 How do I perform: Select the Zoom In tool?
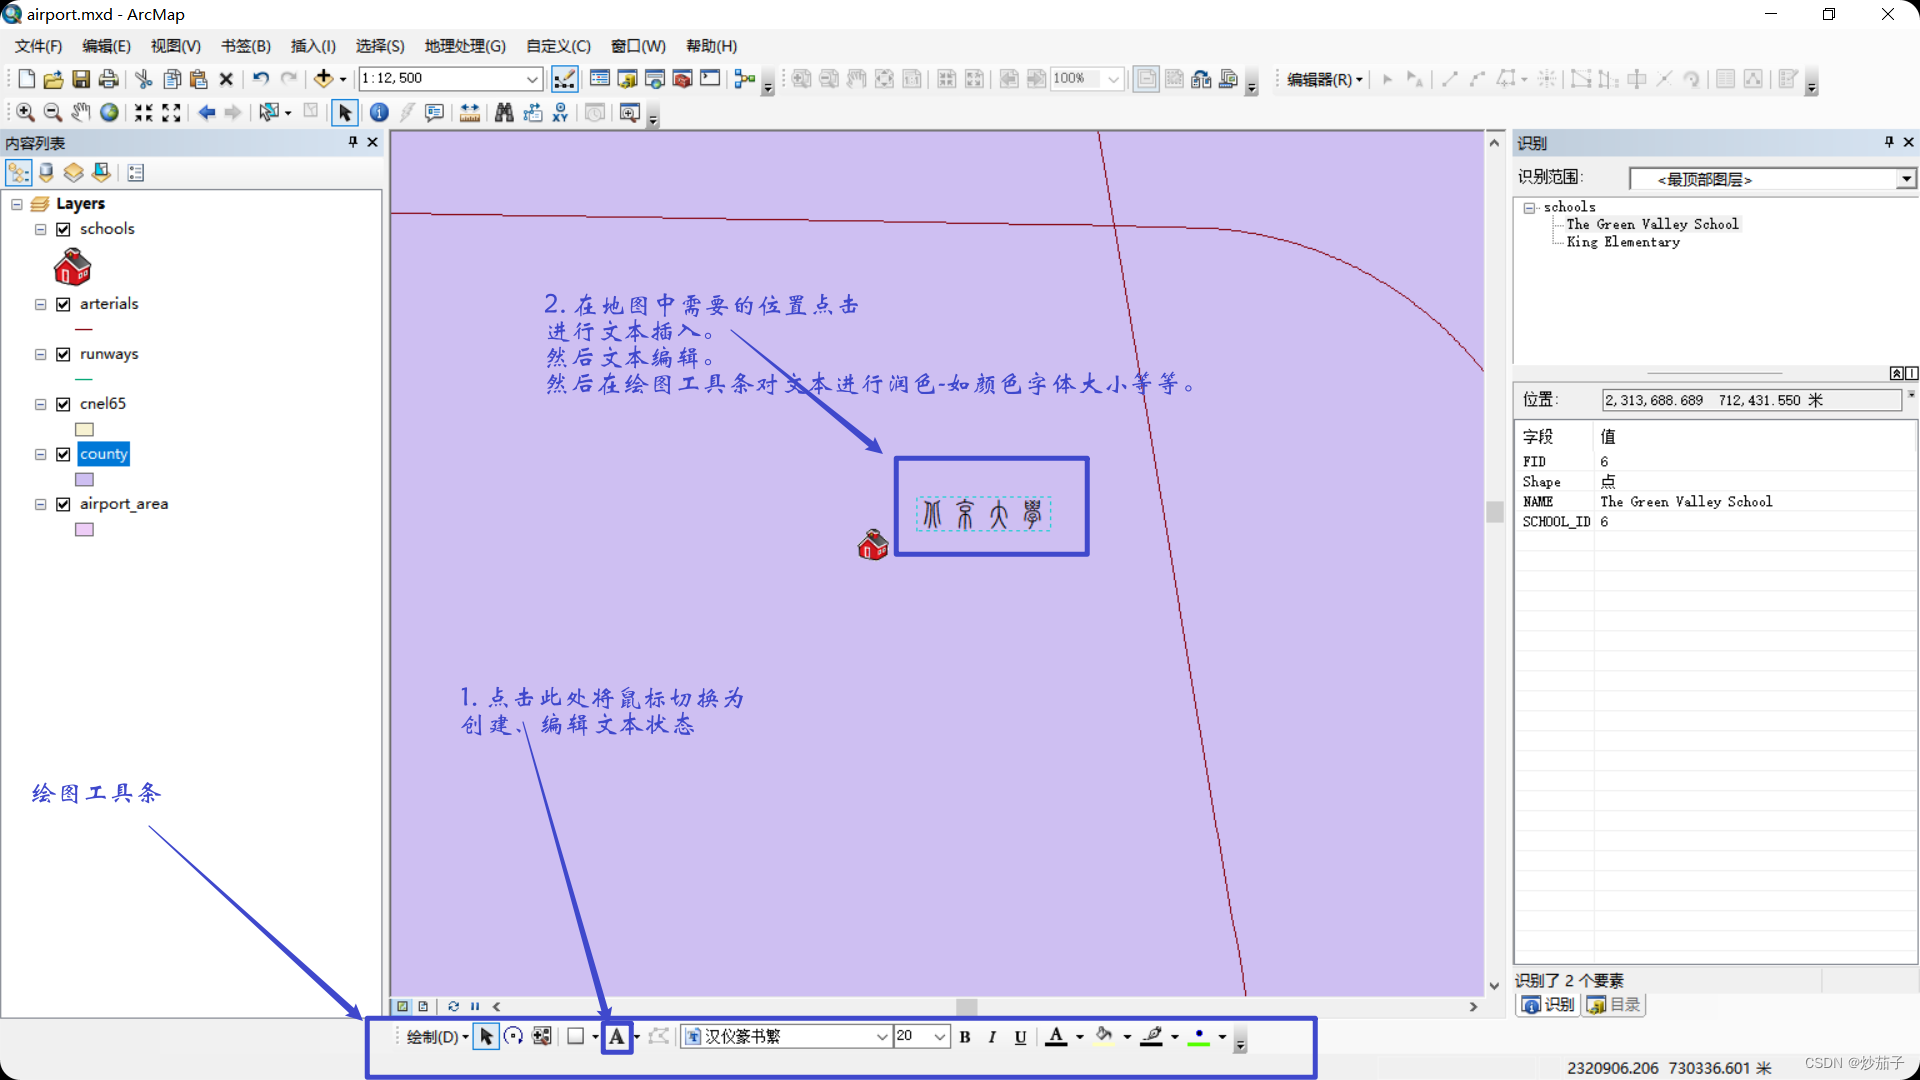pos(26,113)
